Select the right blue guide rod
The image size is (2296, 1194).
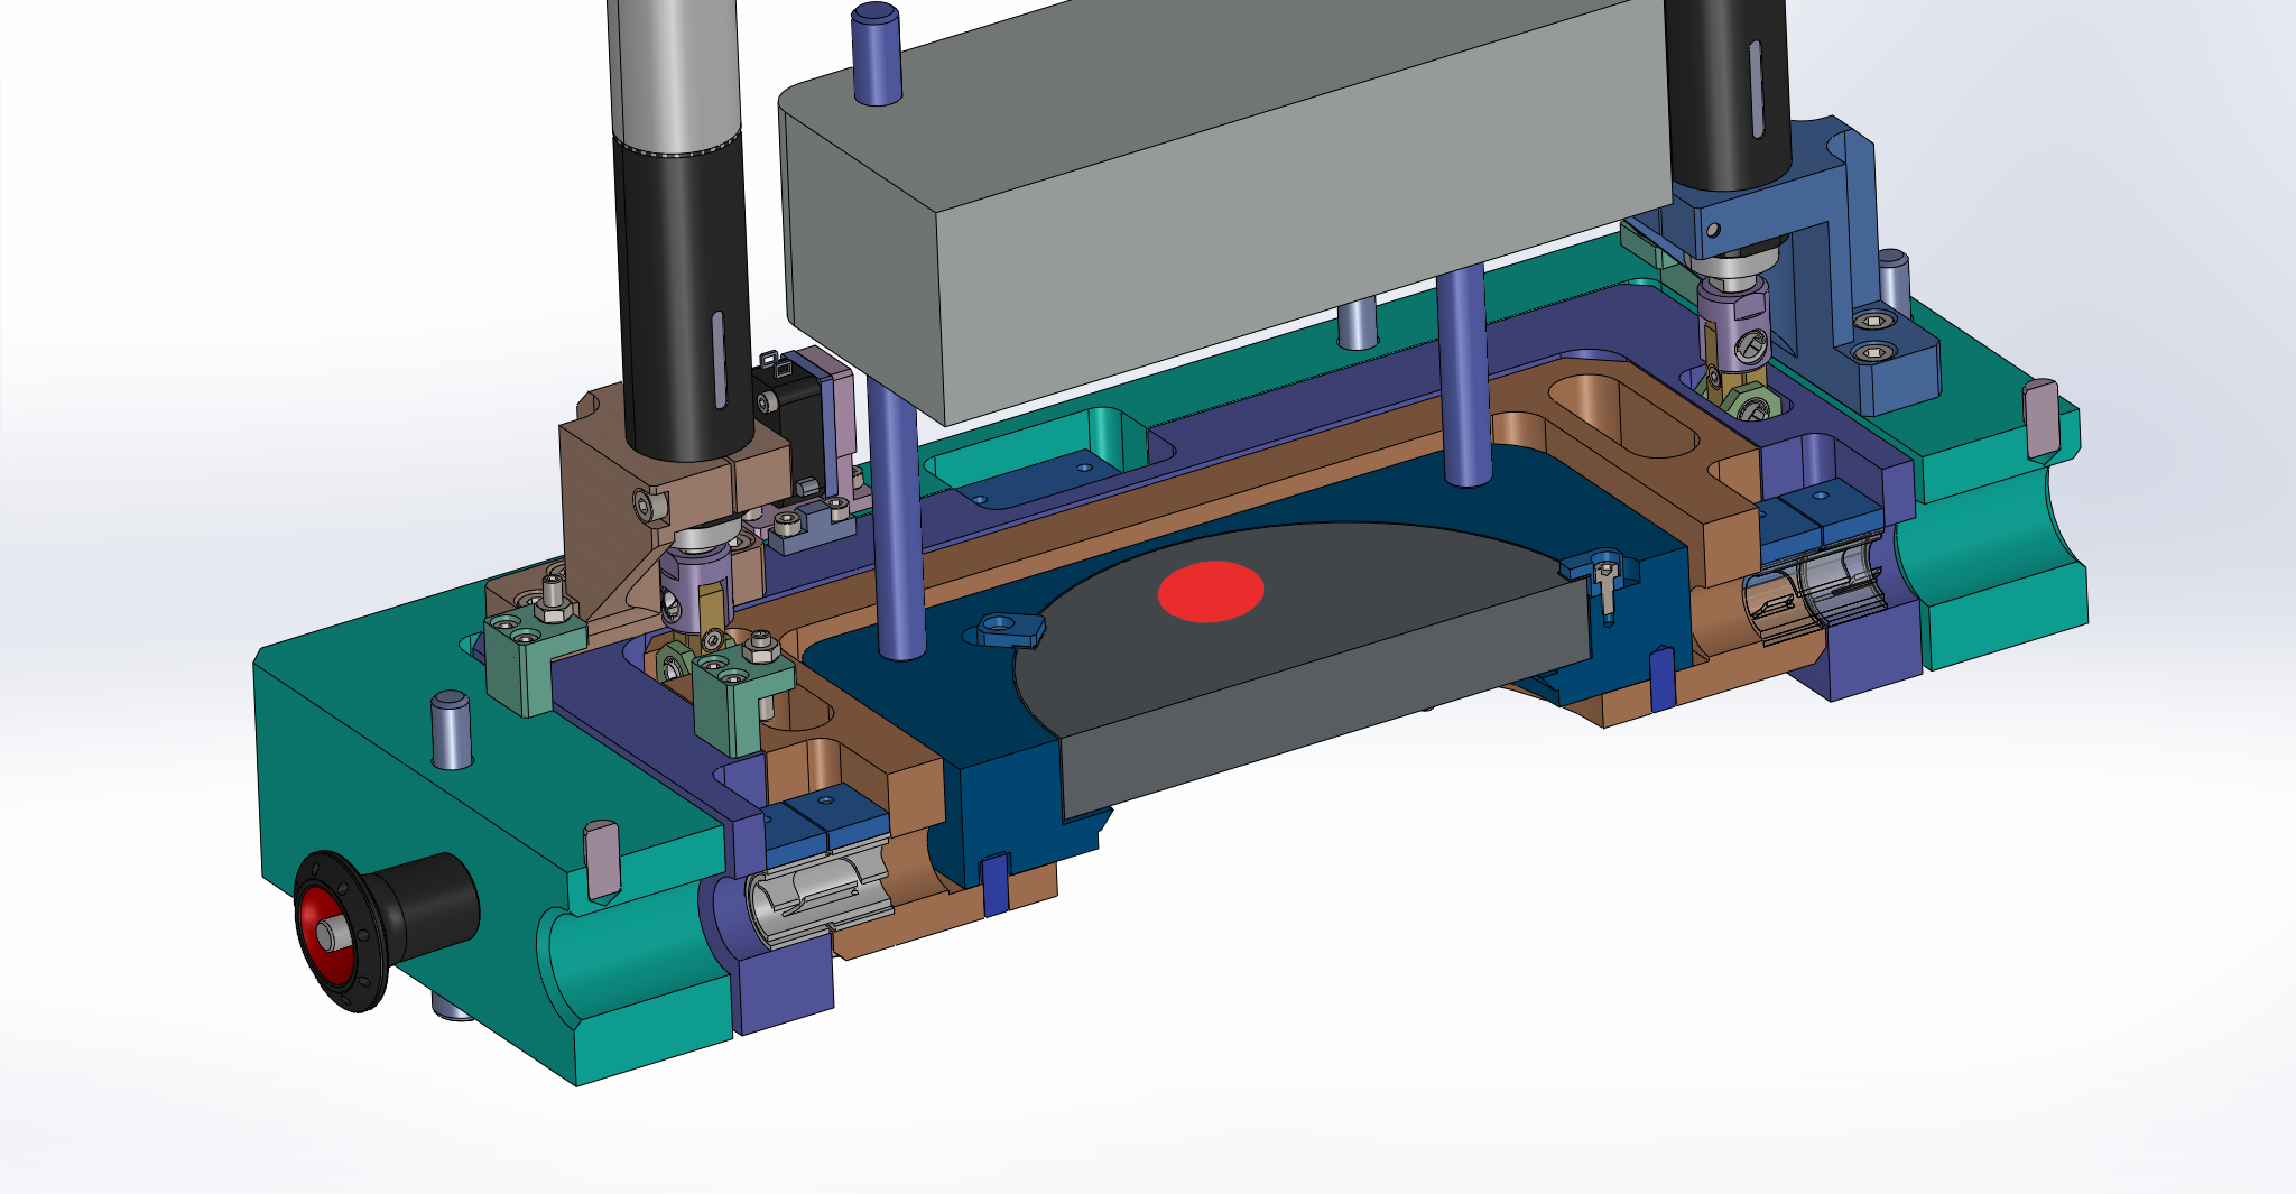pos(1463,375)
